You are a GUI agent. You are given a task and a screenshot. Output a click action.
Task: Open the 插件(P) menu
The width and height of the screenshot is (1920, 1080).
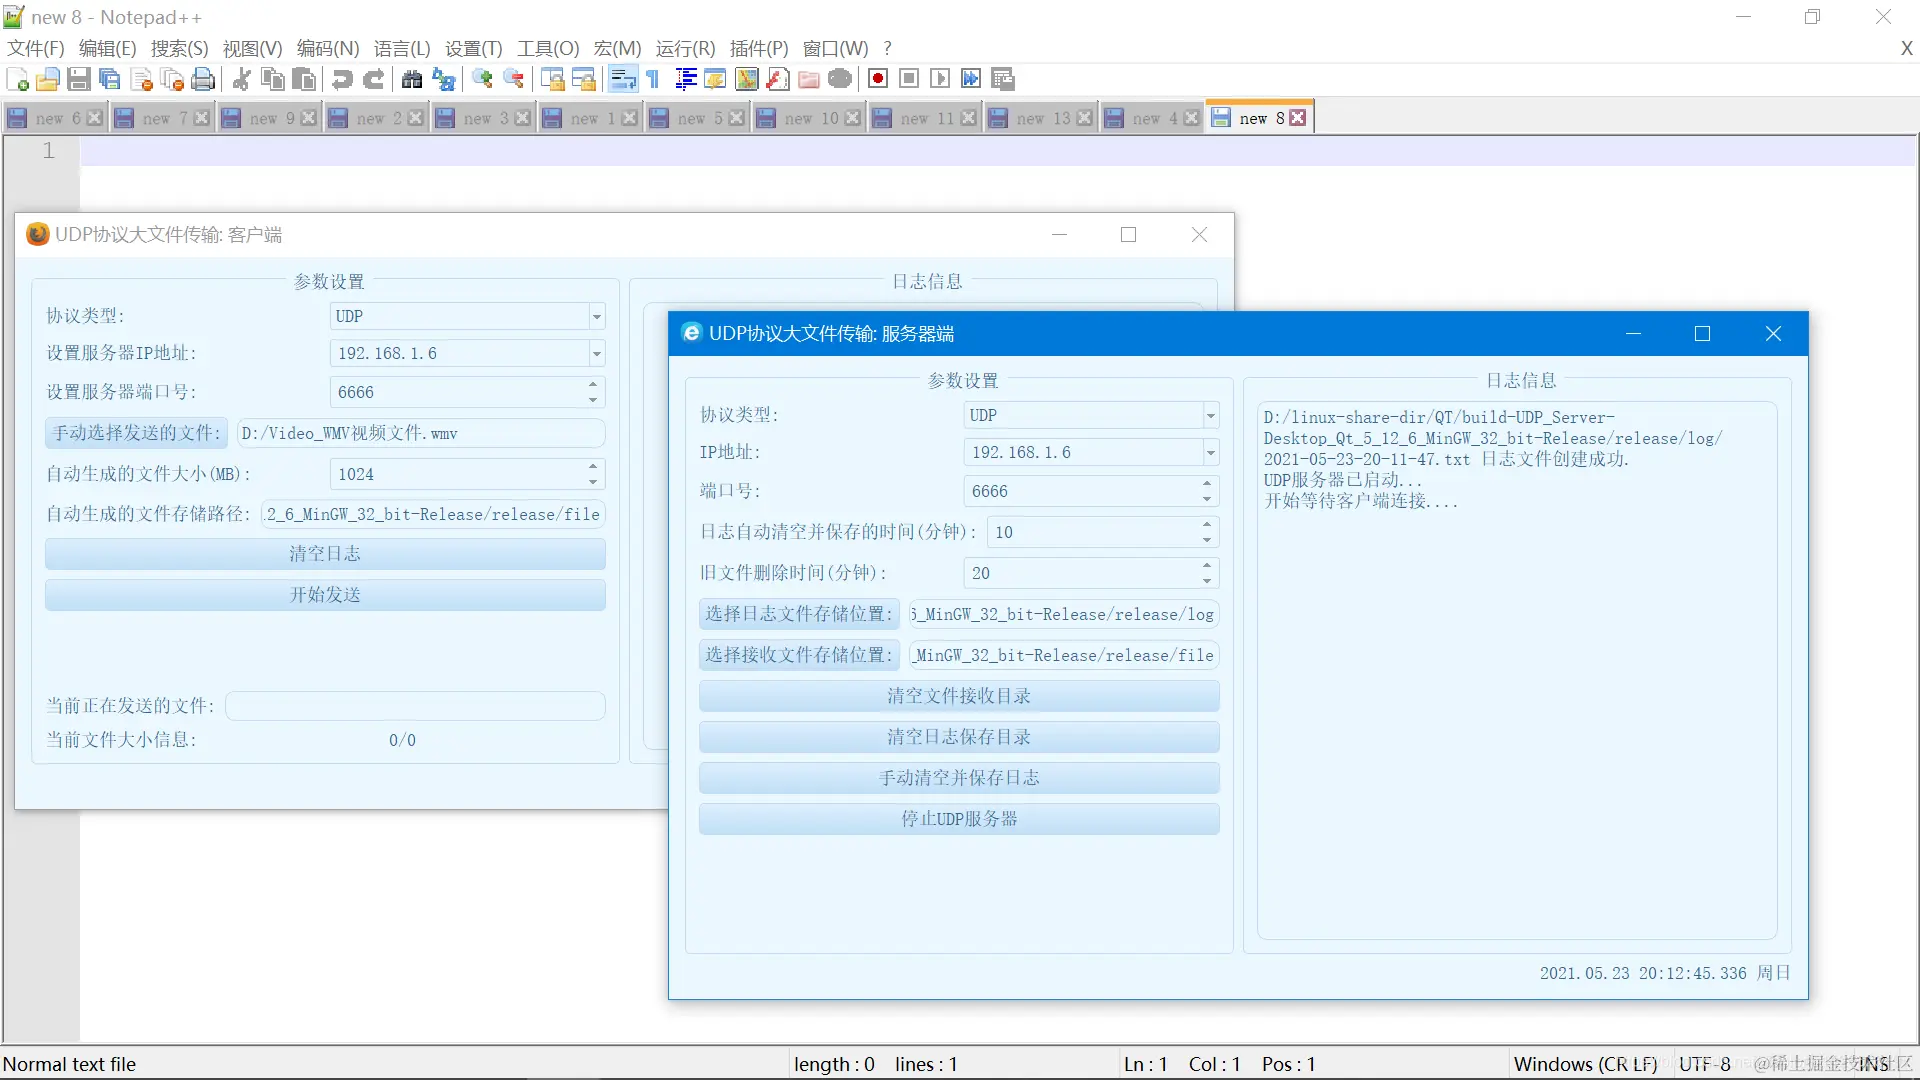(x=758, y=48)
